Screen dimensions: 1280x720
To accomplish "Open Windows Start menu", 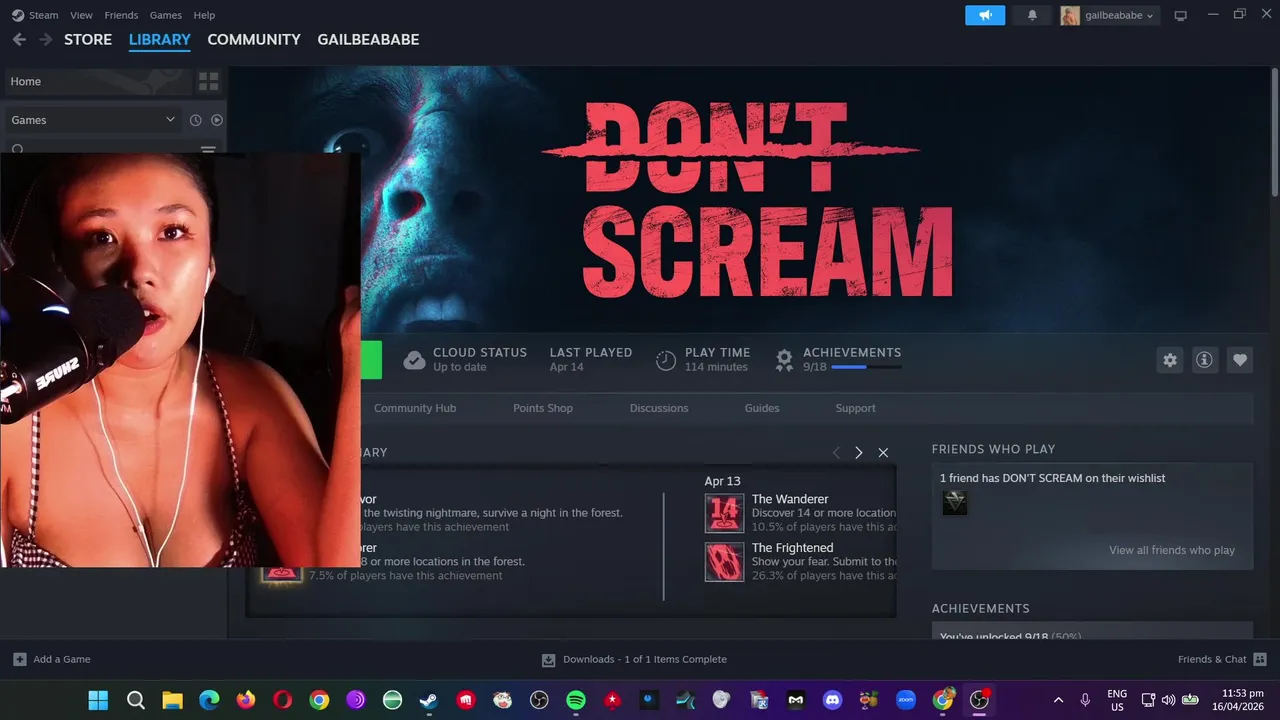I will 98,700.
